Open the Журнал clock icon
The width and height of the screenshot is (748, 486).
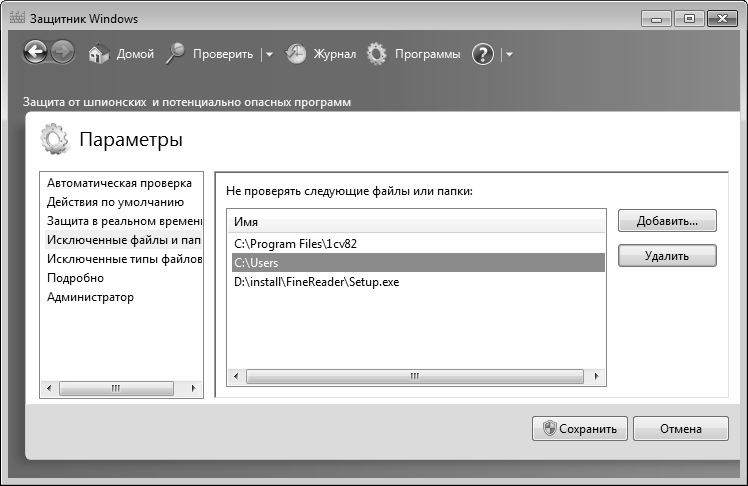pos(296,54)
